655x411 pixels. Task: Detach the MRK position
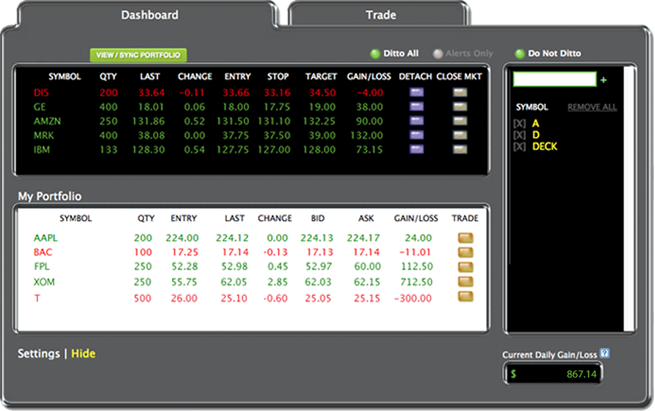click(x=416, y=135)
